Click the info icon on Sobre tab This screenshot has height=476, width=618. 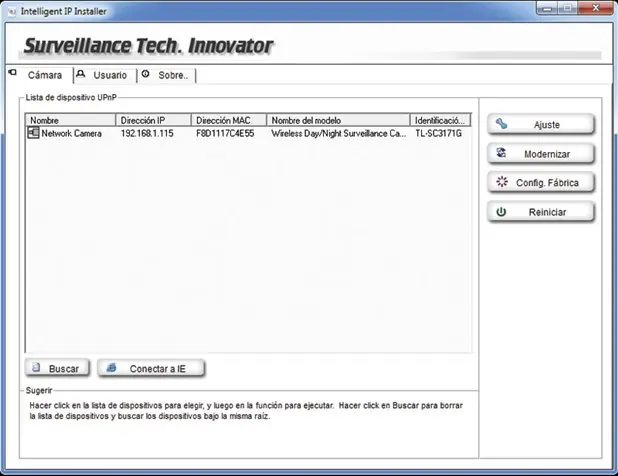coord(145,74)
